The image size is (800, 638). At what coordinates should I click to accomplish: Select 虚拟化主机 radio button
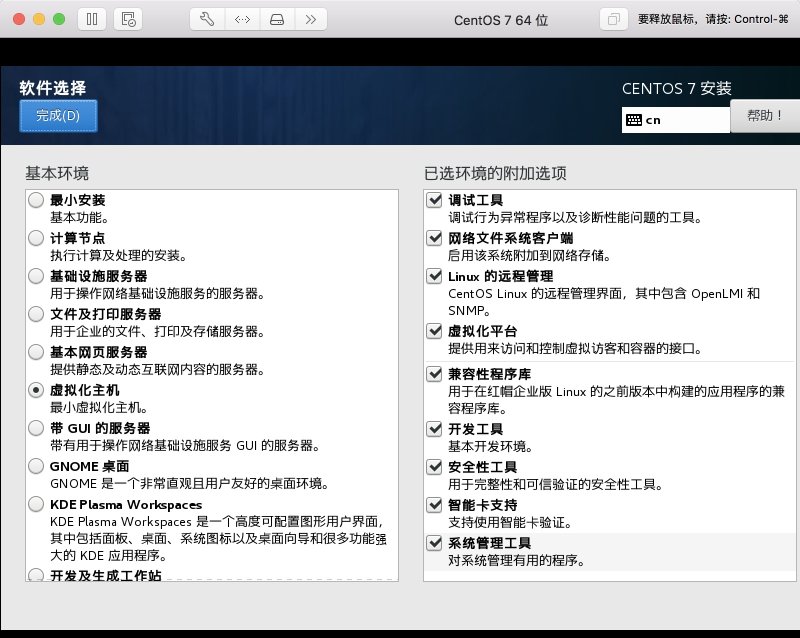(x=36, y=390)
